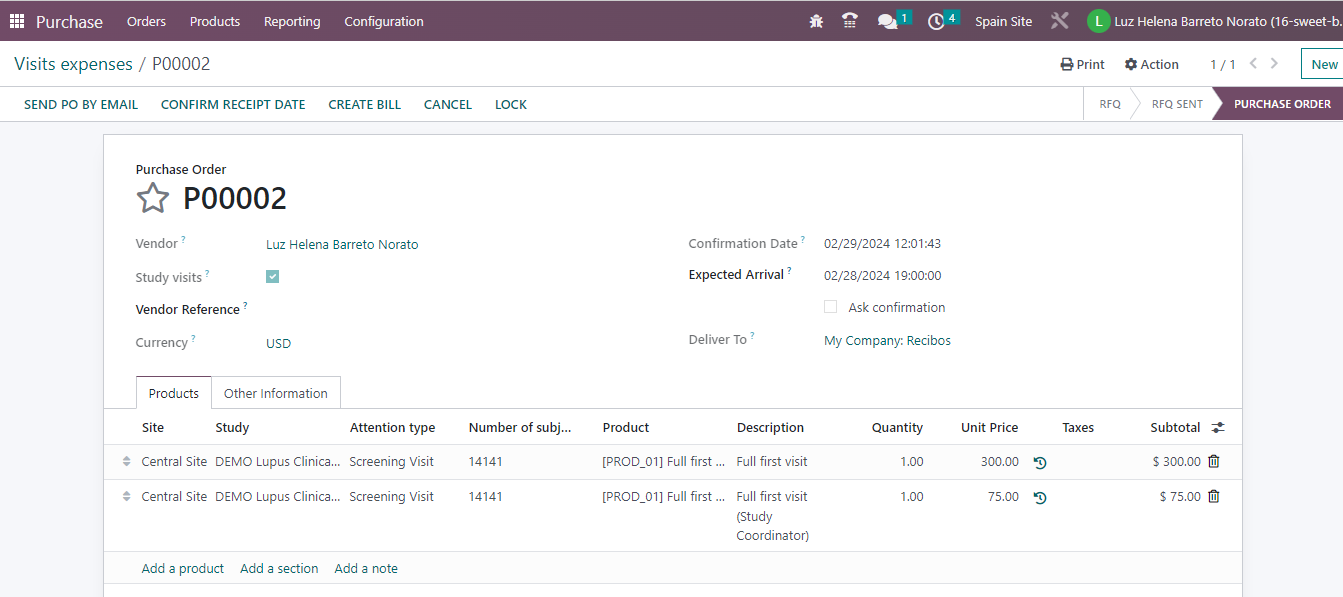The width and height of the screenshot is (1343, 597).
Task: Open the Configuration menu
Action: (384, 21)
